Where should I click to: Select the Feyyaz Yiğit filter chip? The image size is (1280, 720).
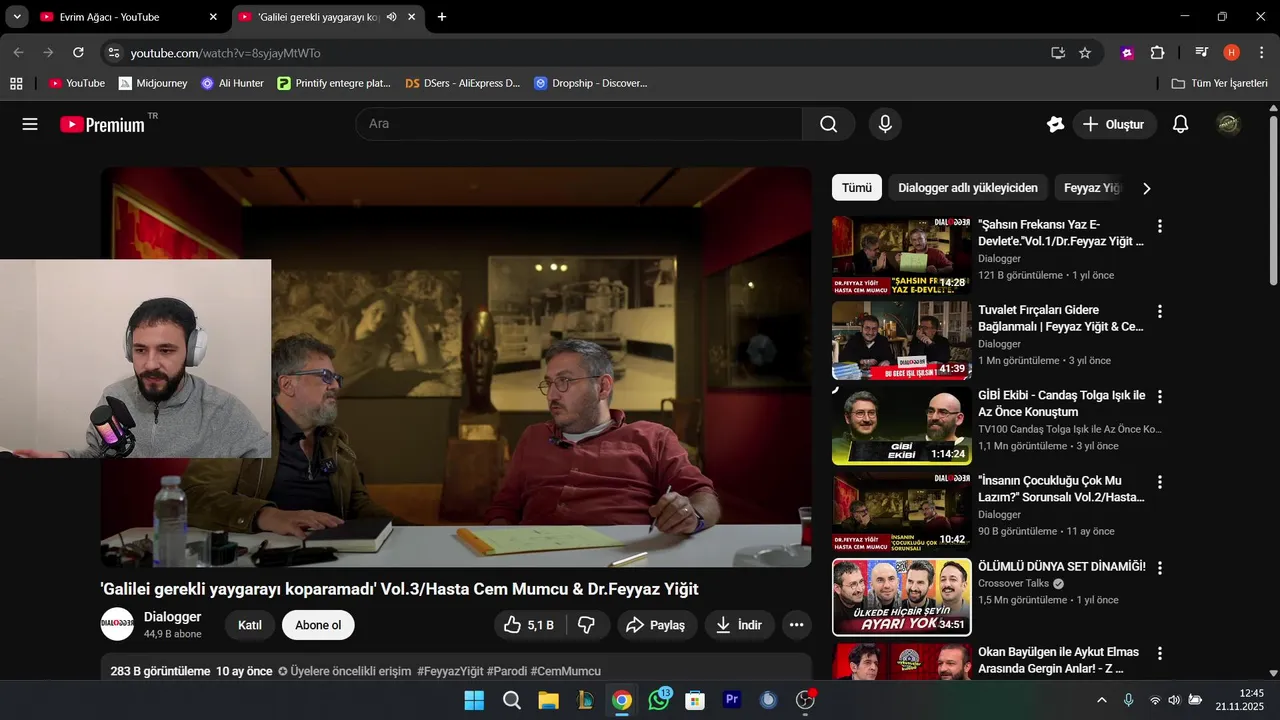pos(1092,188)
